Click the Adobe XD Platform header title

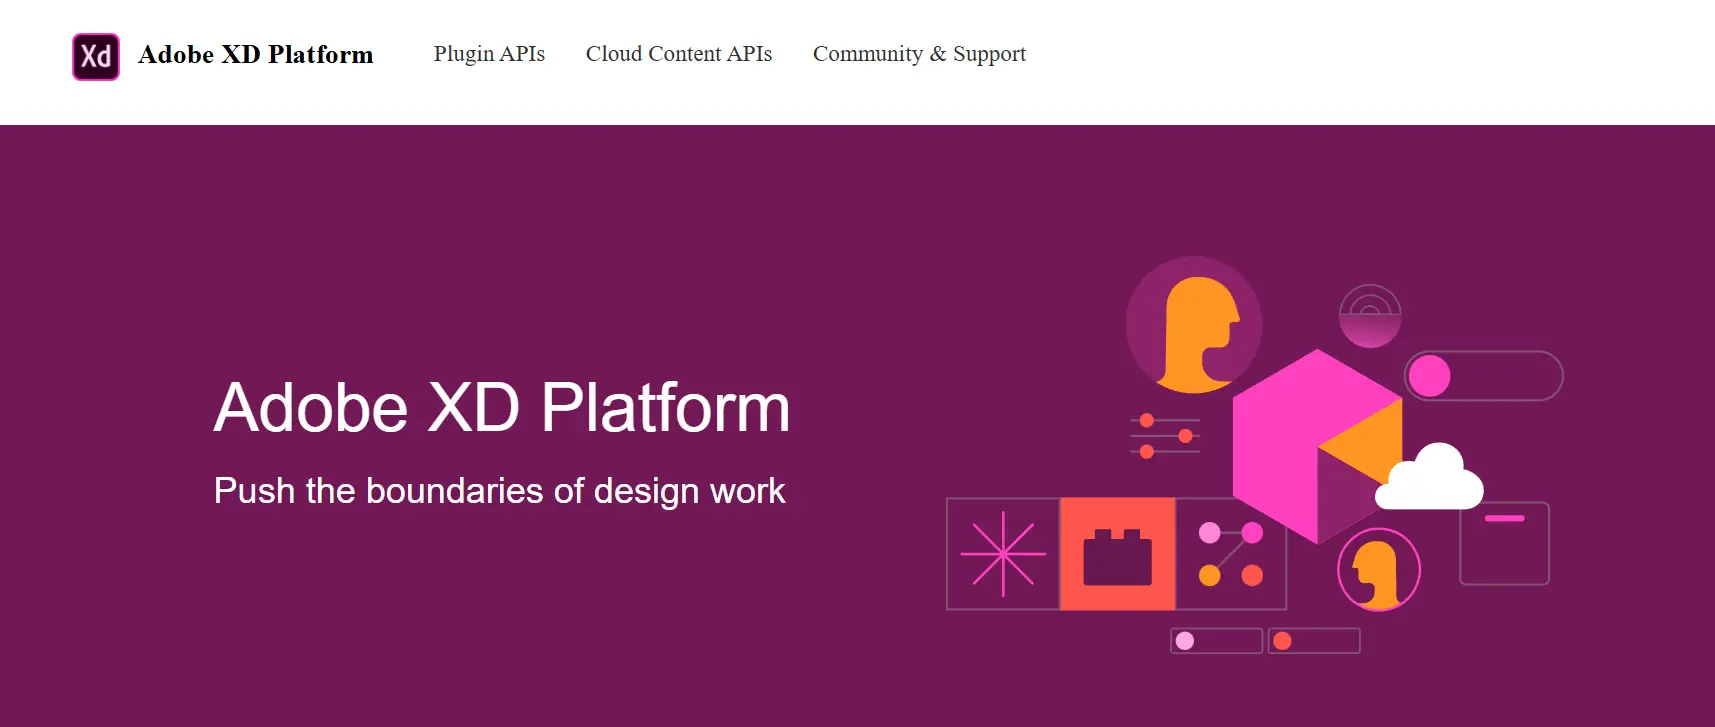pyautogui.click(x=256, y=55)
